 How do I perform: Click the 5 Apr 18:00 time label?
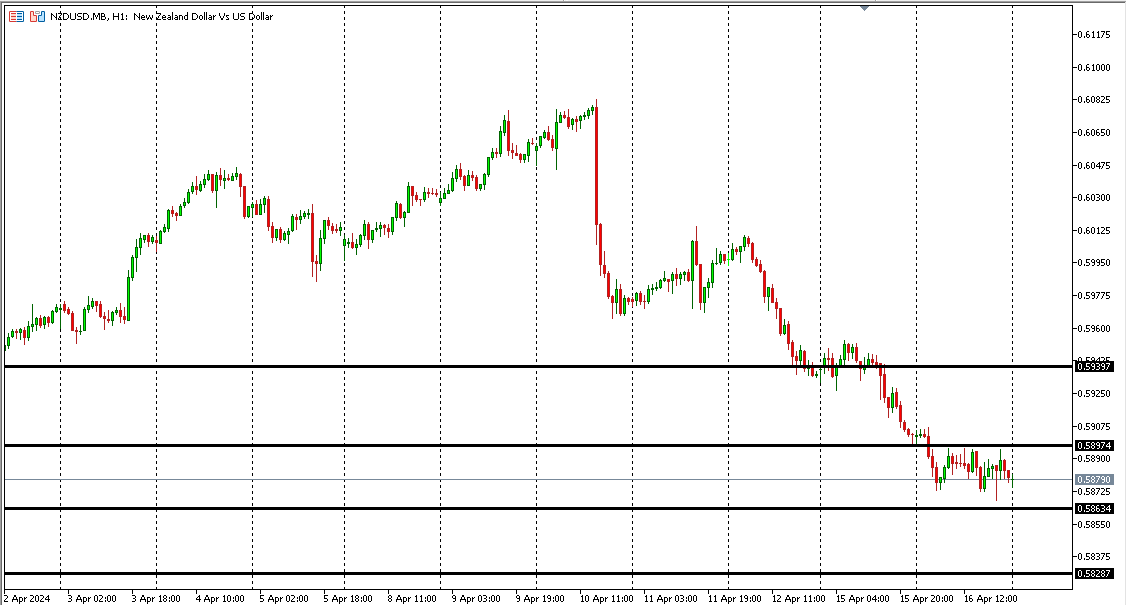(x=348, y=598)
